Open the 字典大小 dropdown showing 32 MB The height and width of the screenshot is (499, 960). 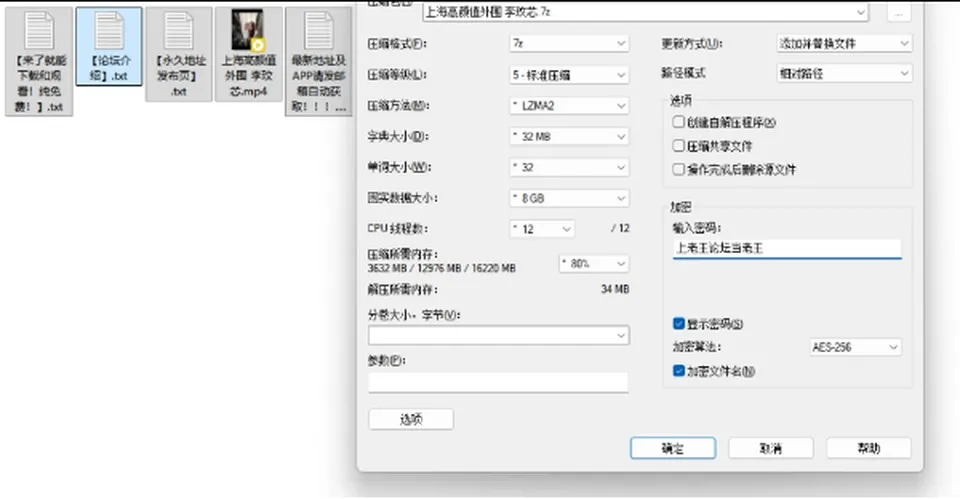coord(569,137)
